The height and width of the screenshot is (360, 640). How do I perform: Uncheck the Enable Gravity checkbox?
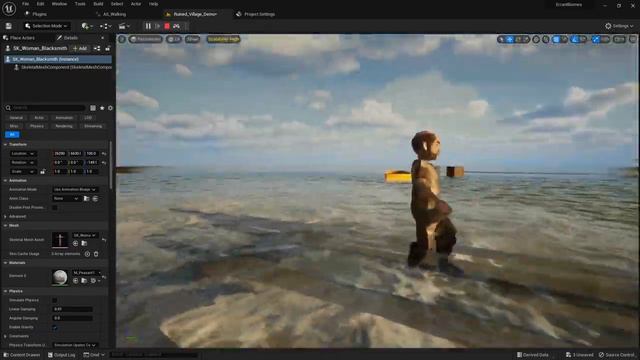pyautogui.click(x=55, y=327)
